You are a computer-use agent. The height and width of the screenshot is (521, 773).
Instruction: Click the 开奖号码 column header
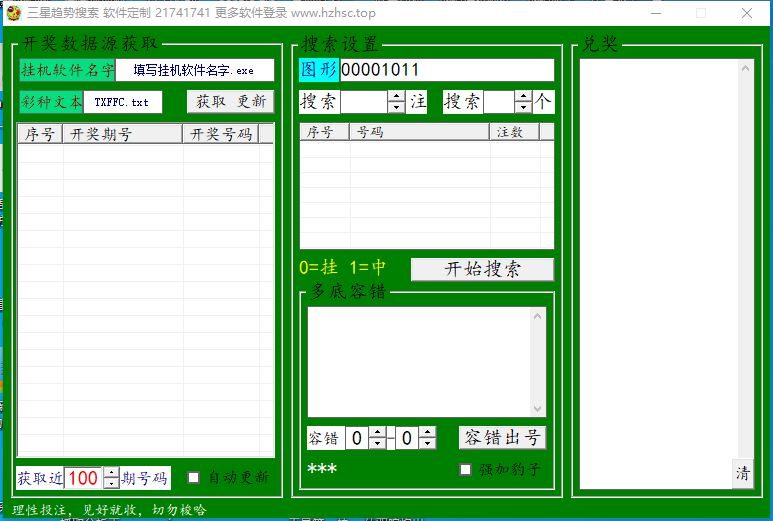(x=221, y=134)
